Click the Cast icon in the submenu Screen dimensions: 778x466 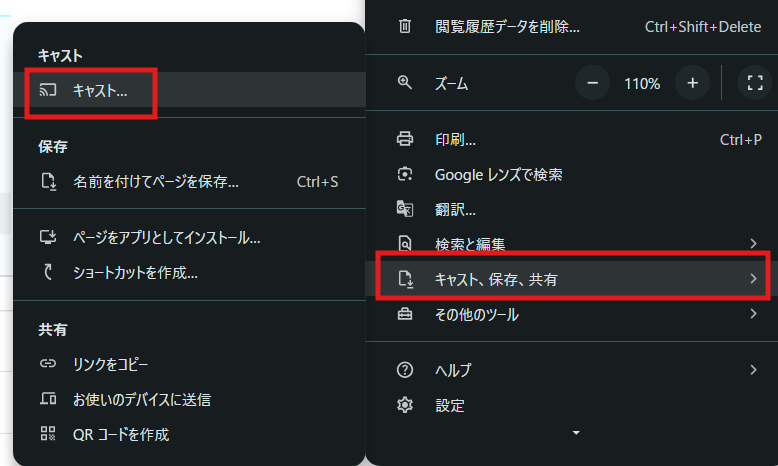pyautogui.click(x=48, y=90)
